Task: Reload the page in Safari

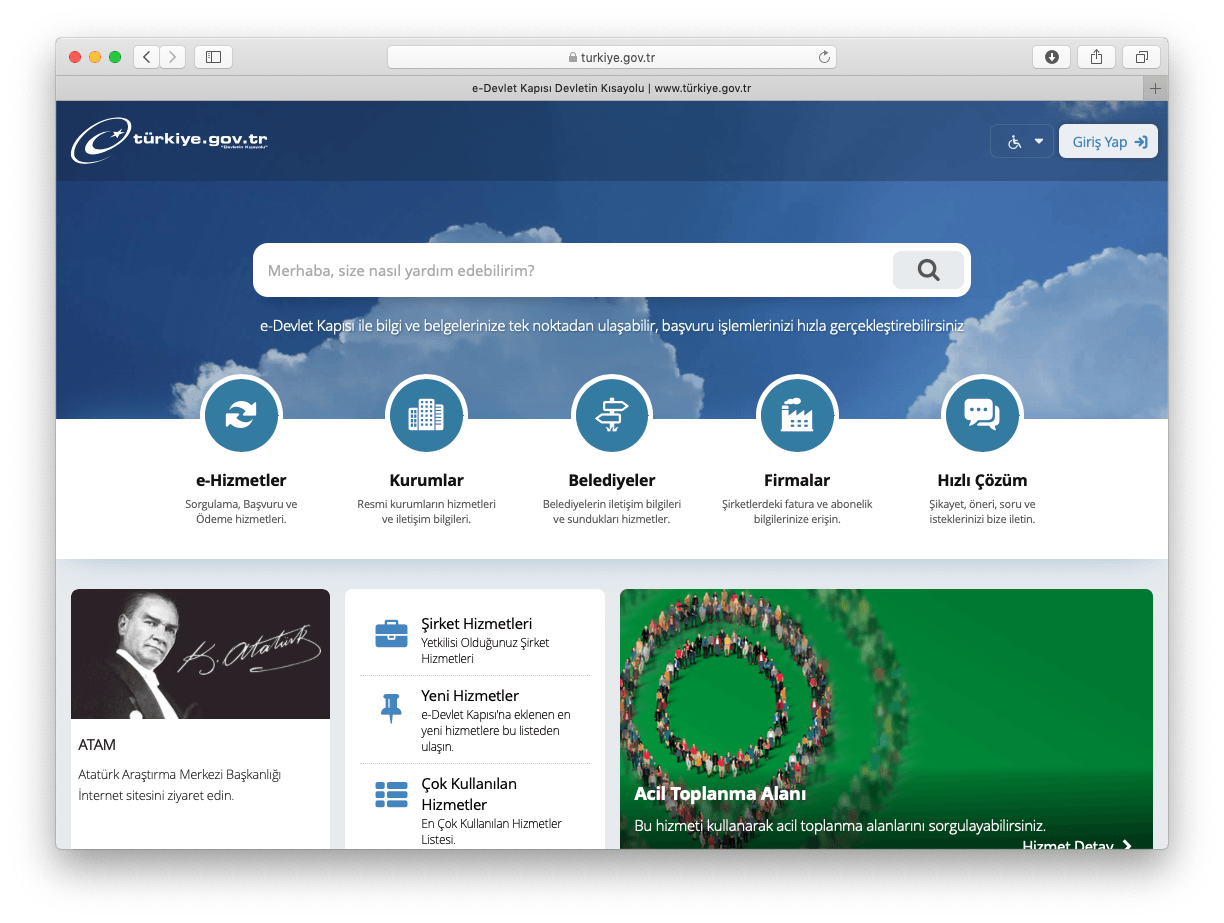Action: [x=824, y=57]
